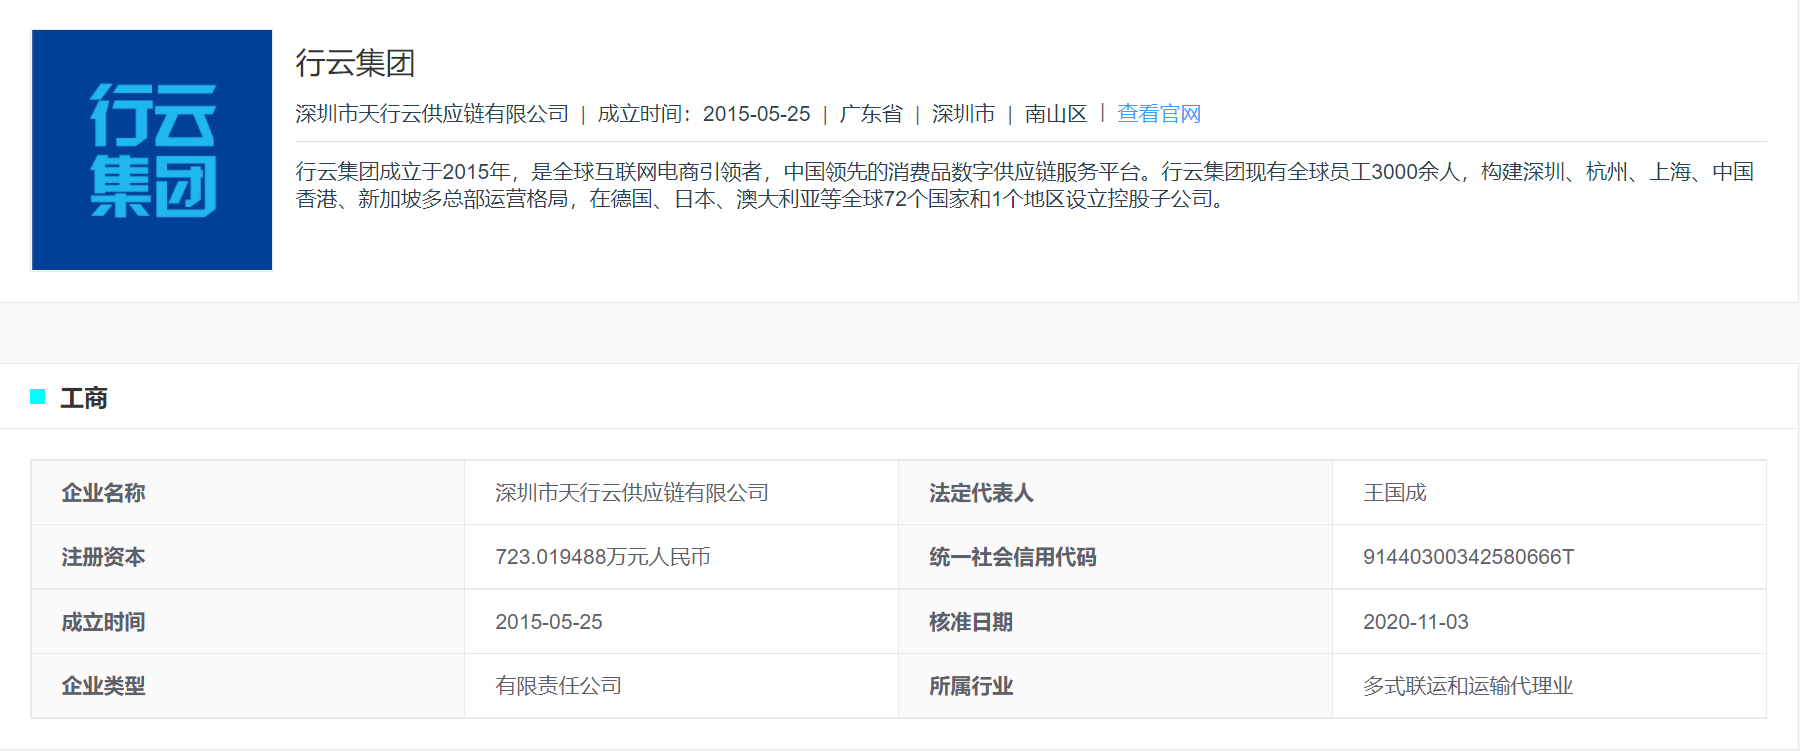The height and width of the screenshot is (751, 1800).
Task: Select the table date 2015-05-25
Action: click(549, 622)
